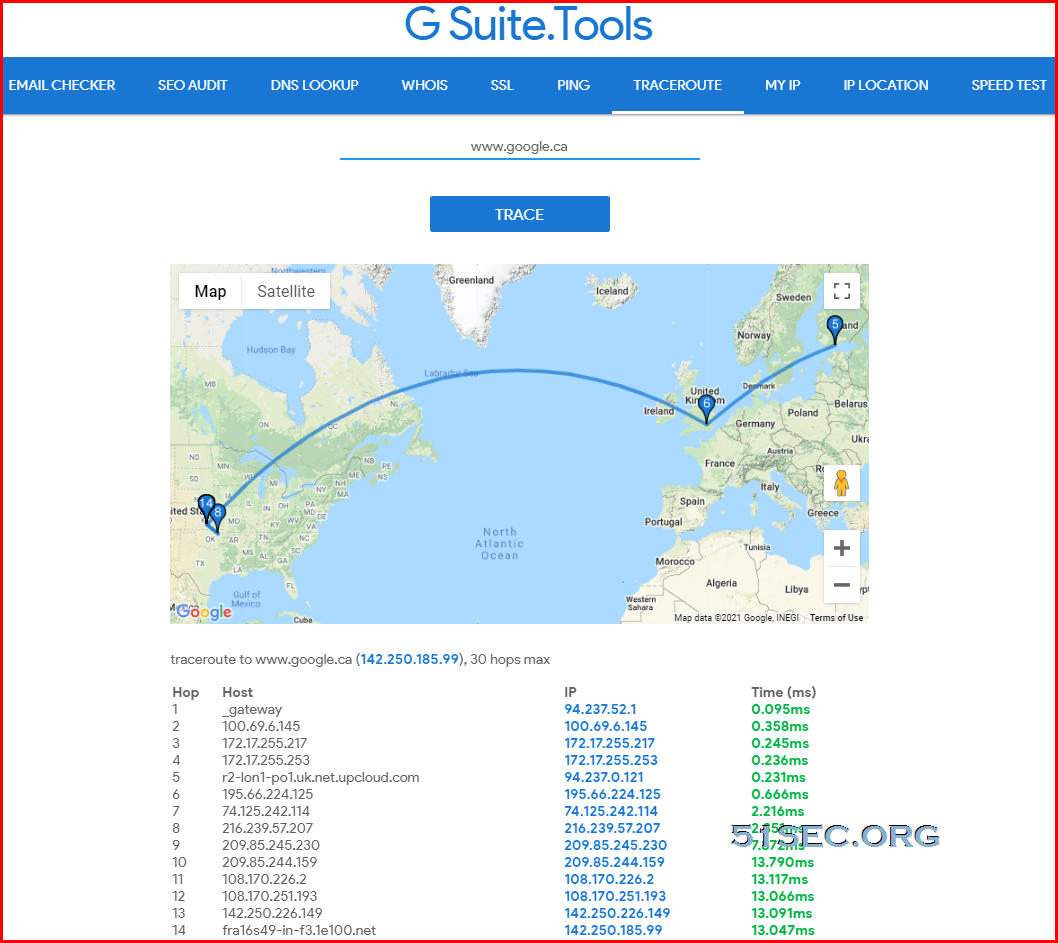Go to the DNS Lookup tab
Viewport: 1058px width, 943px height.
[314, 86]
